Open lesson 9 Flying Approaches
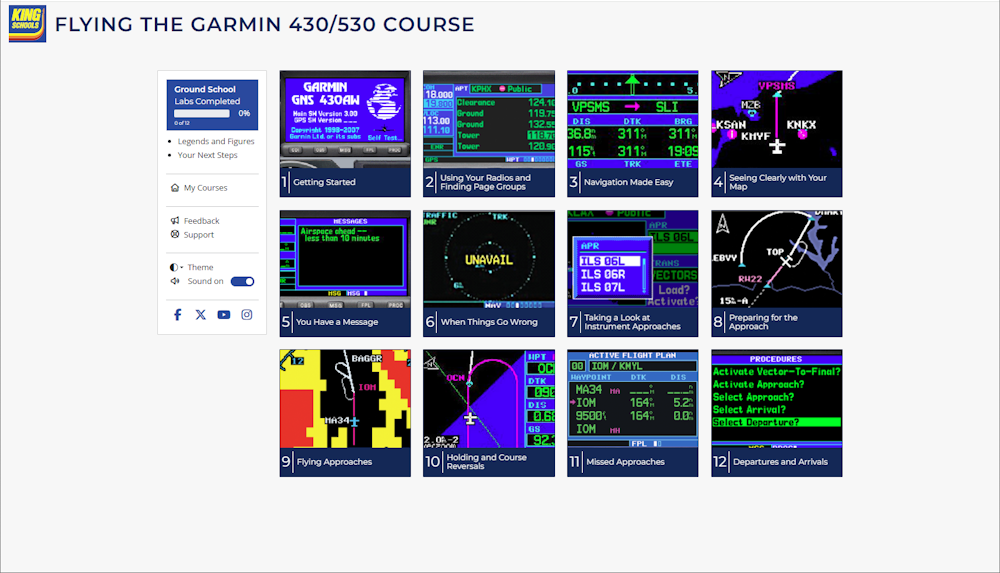This screenshot has width=1000, height=573. coord(345,413)
